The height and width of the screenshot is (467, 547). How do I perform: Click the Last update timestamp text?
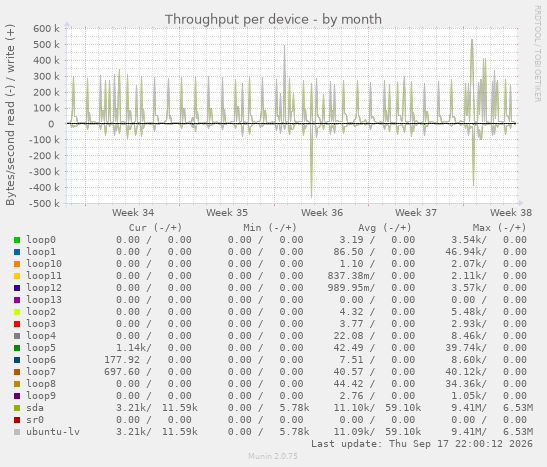click(x=422, y=444)
